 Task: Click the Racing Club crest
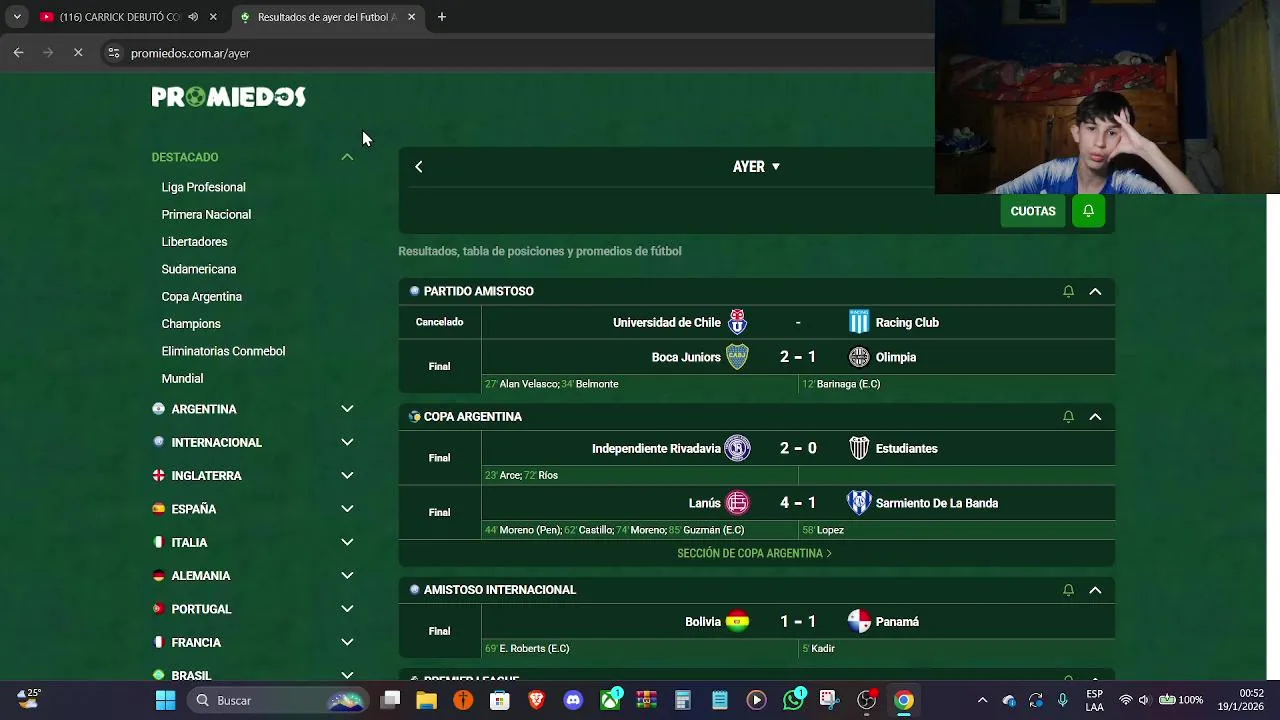pos(859,322)
